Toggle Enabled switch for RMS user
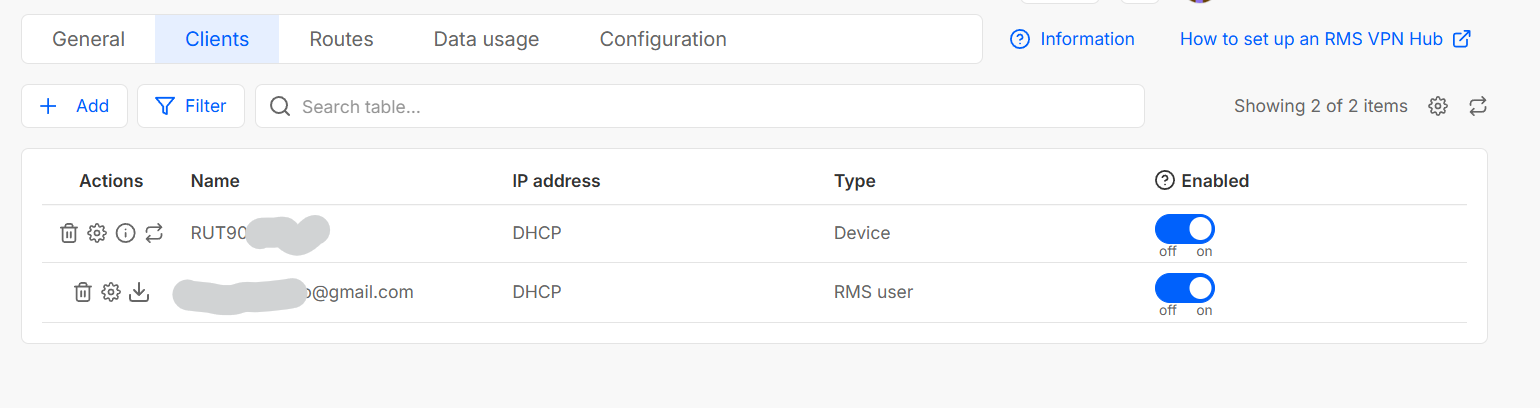The height and width of the screenshot is (408, 1540). point(1185,288)
